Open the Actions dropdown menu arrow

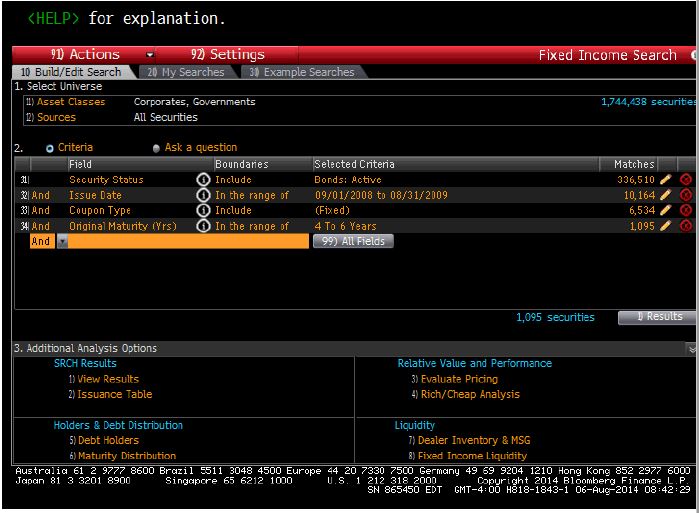[x=150, y=55]
